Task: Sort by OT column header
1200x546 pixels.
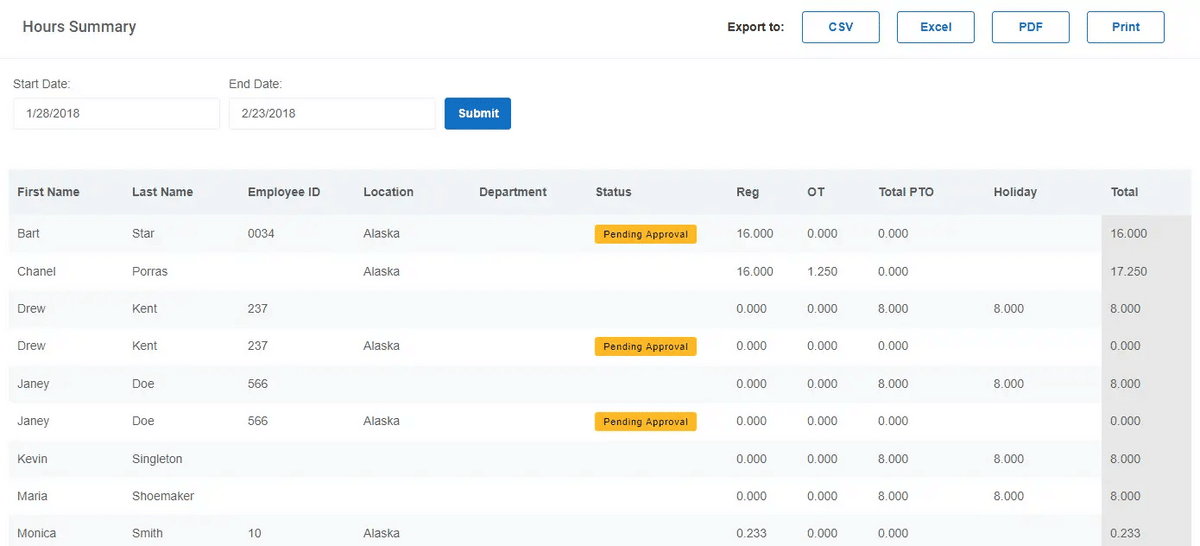Action: pos(816,192)
